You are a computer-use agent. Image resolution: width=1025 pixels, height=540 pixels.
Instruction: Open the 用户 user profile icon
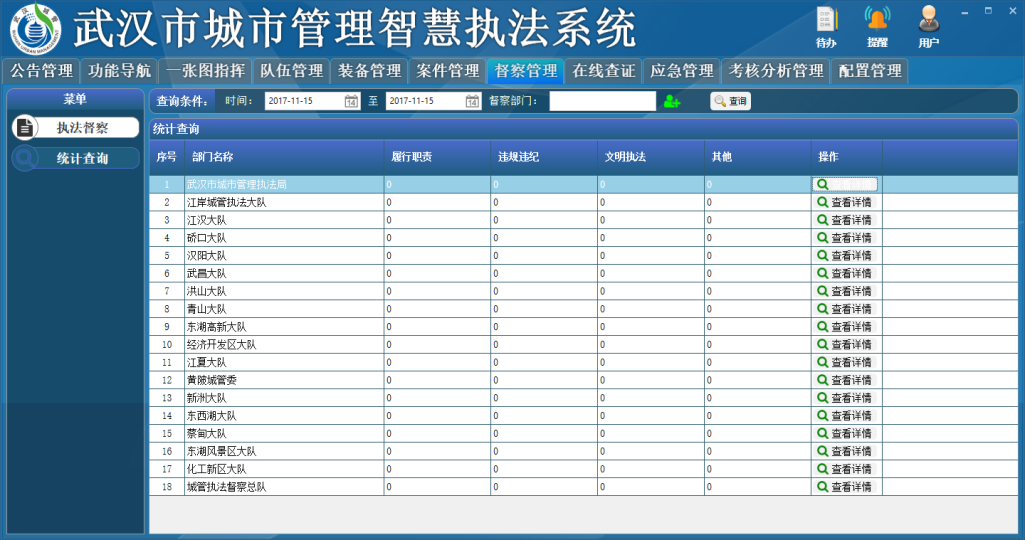929,21
